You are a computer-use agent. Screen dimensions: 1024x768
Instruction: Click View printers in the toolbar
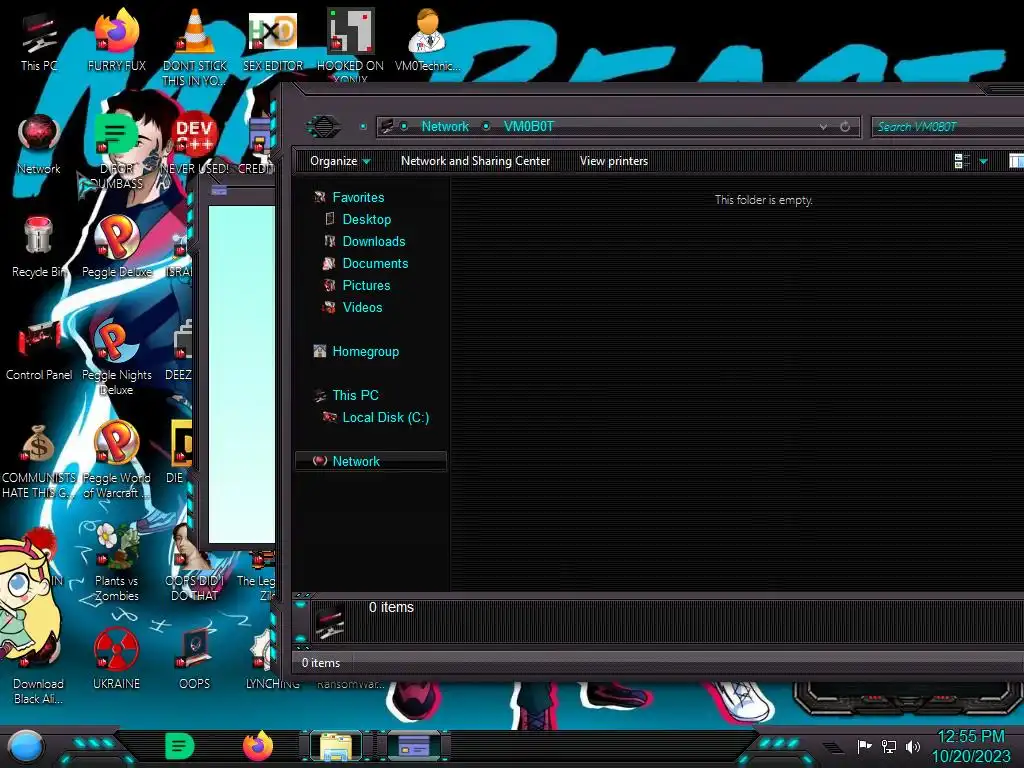coord(614,161)
